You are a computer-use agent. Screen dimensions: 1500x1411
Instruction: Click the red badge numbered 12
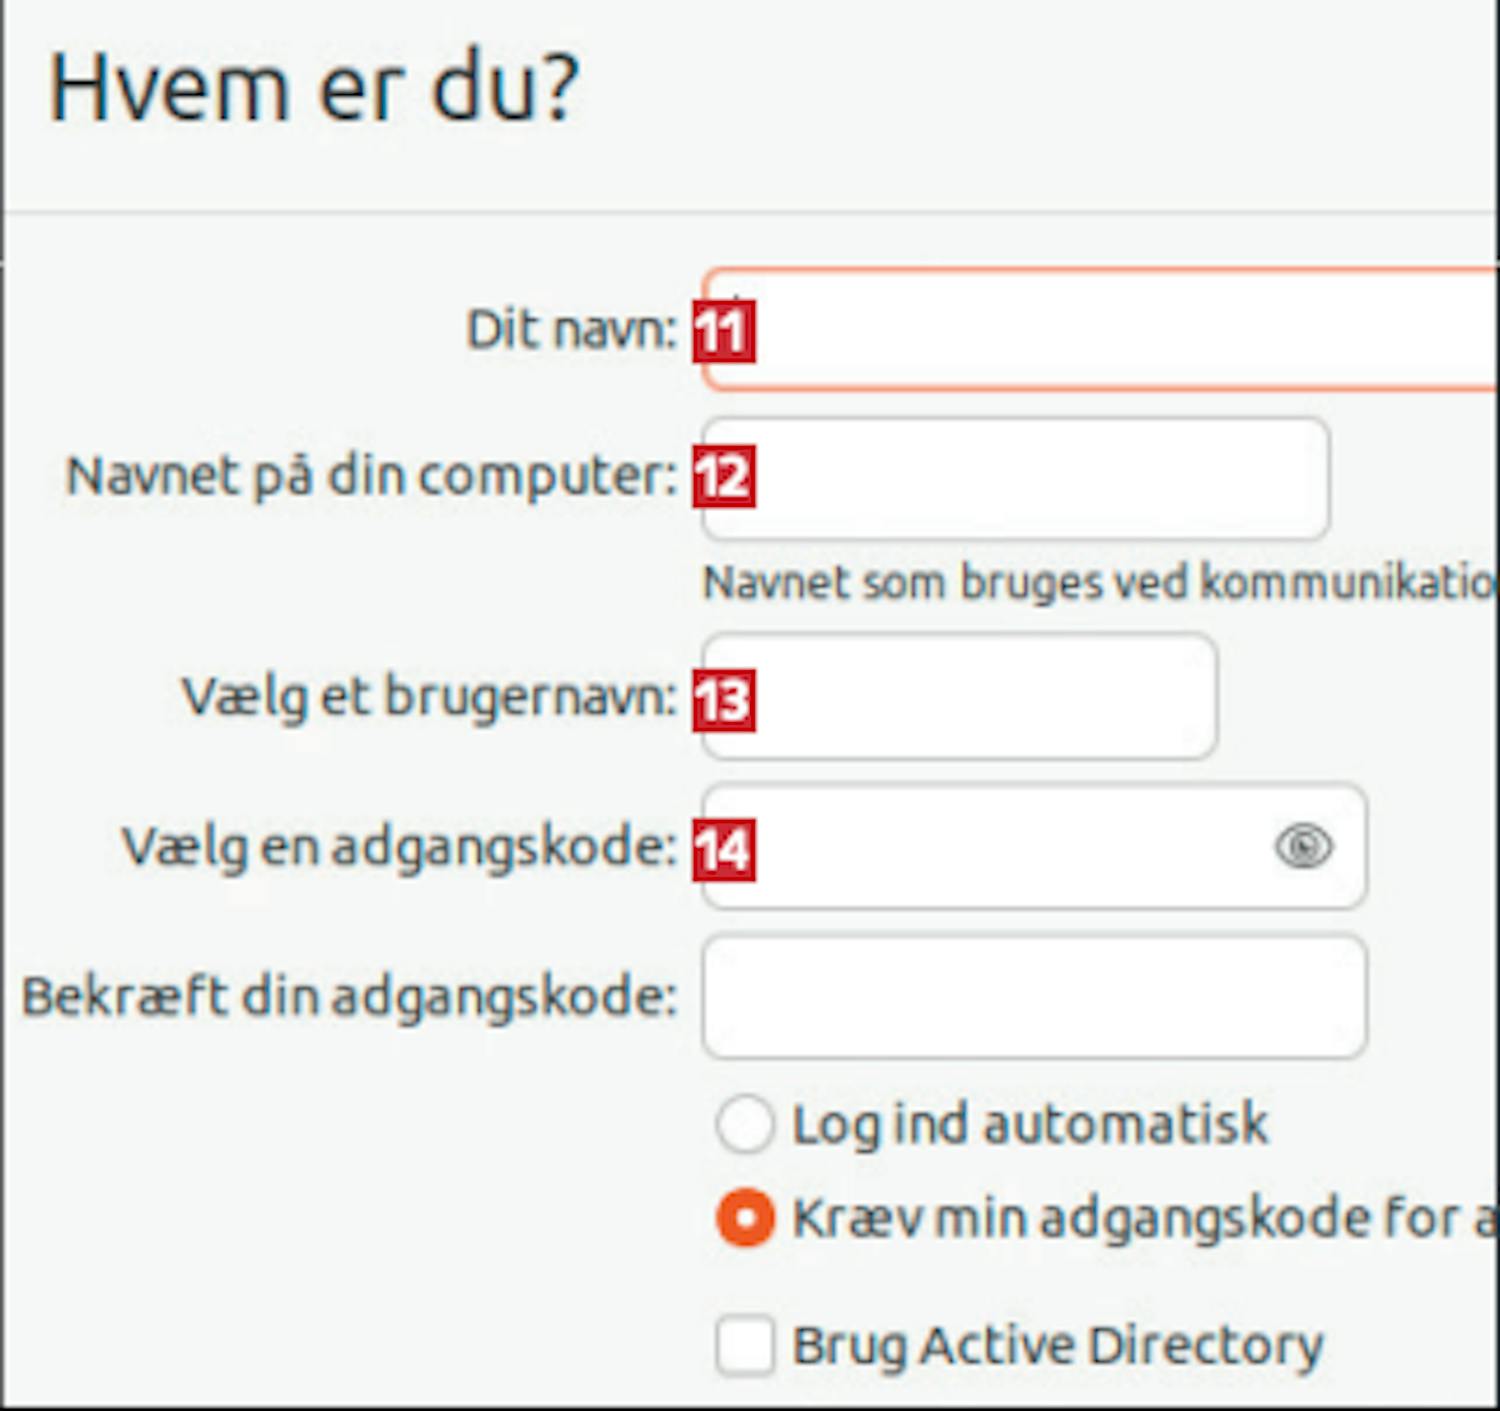724,477
